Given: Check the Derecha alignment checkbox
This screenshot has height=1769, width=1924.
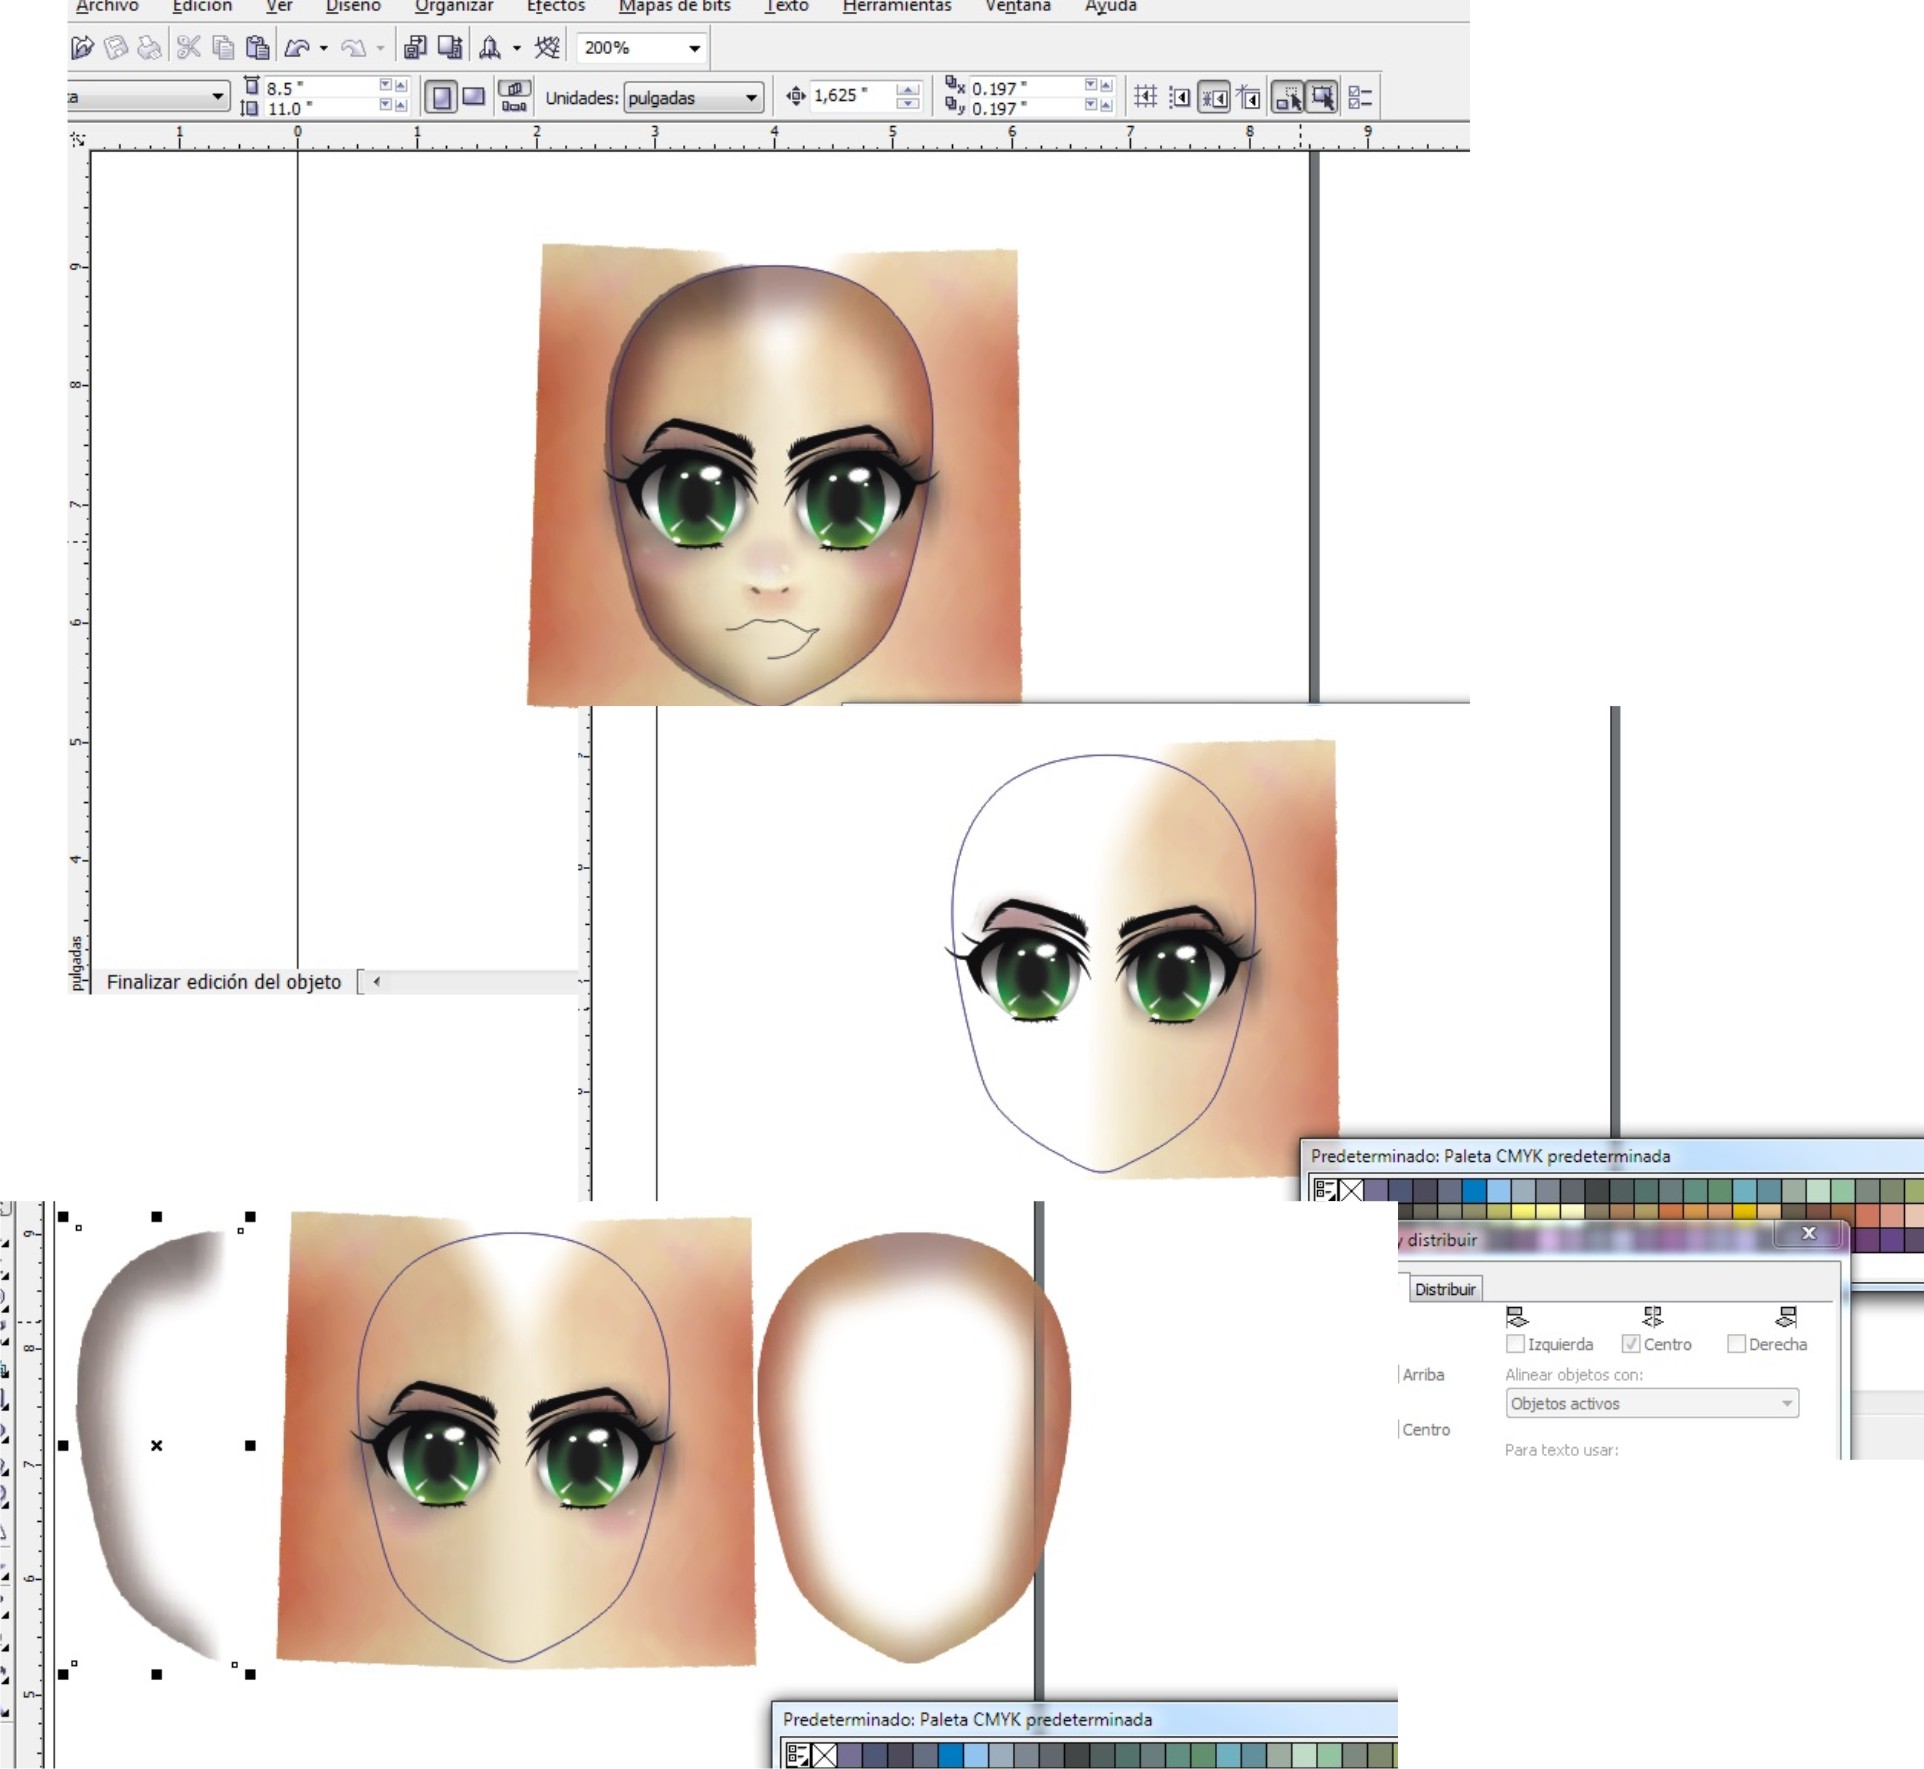Looking at the screenshot, I should (1736, 1344).
